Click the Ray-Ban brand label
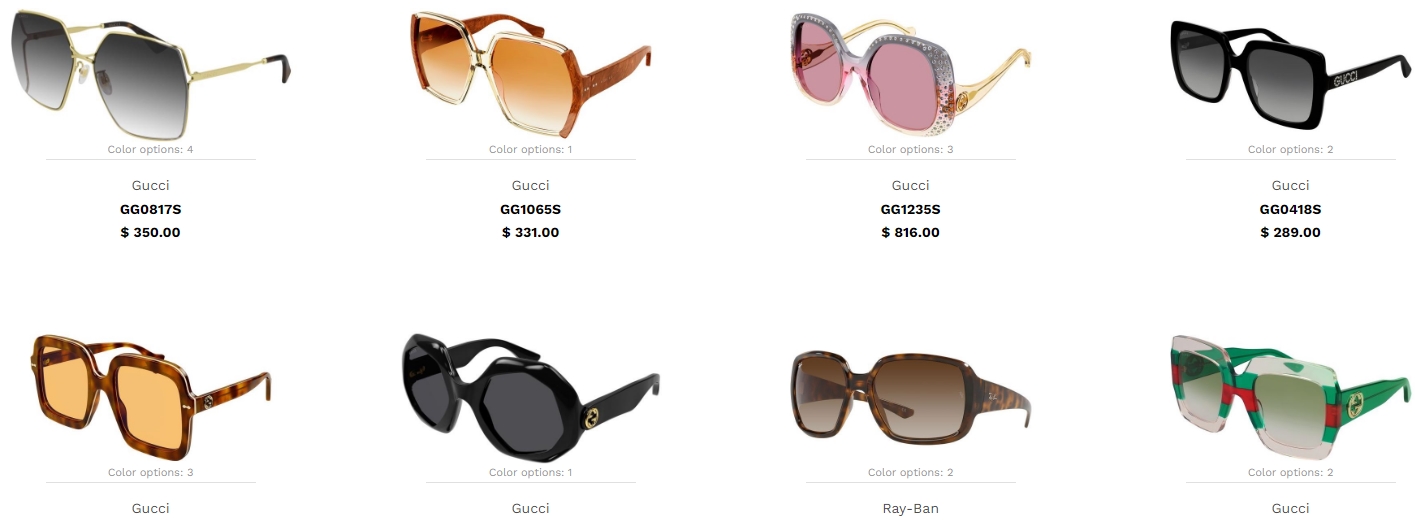The image size is (1415, 520). click(910, 509)
